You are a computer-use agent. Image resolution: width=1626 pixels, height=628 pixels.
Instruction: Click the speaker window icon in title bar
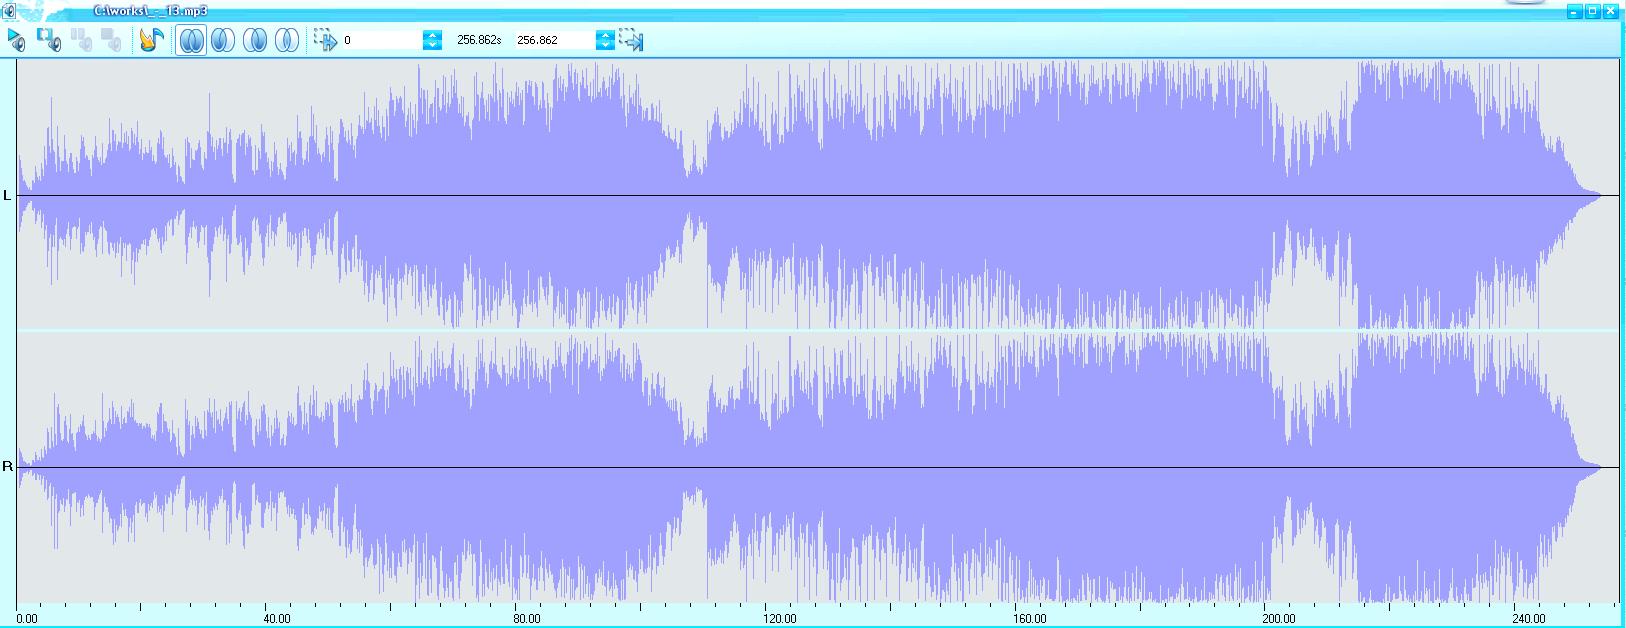[x=8, y=11]
